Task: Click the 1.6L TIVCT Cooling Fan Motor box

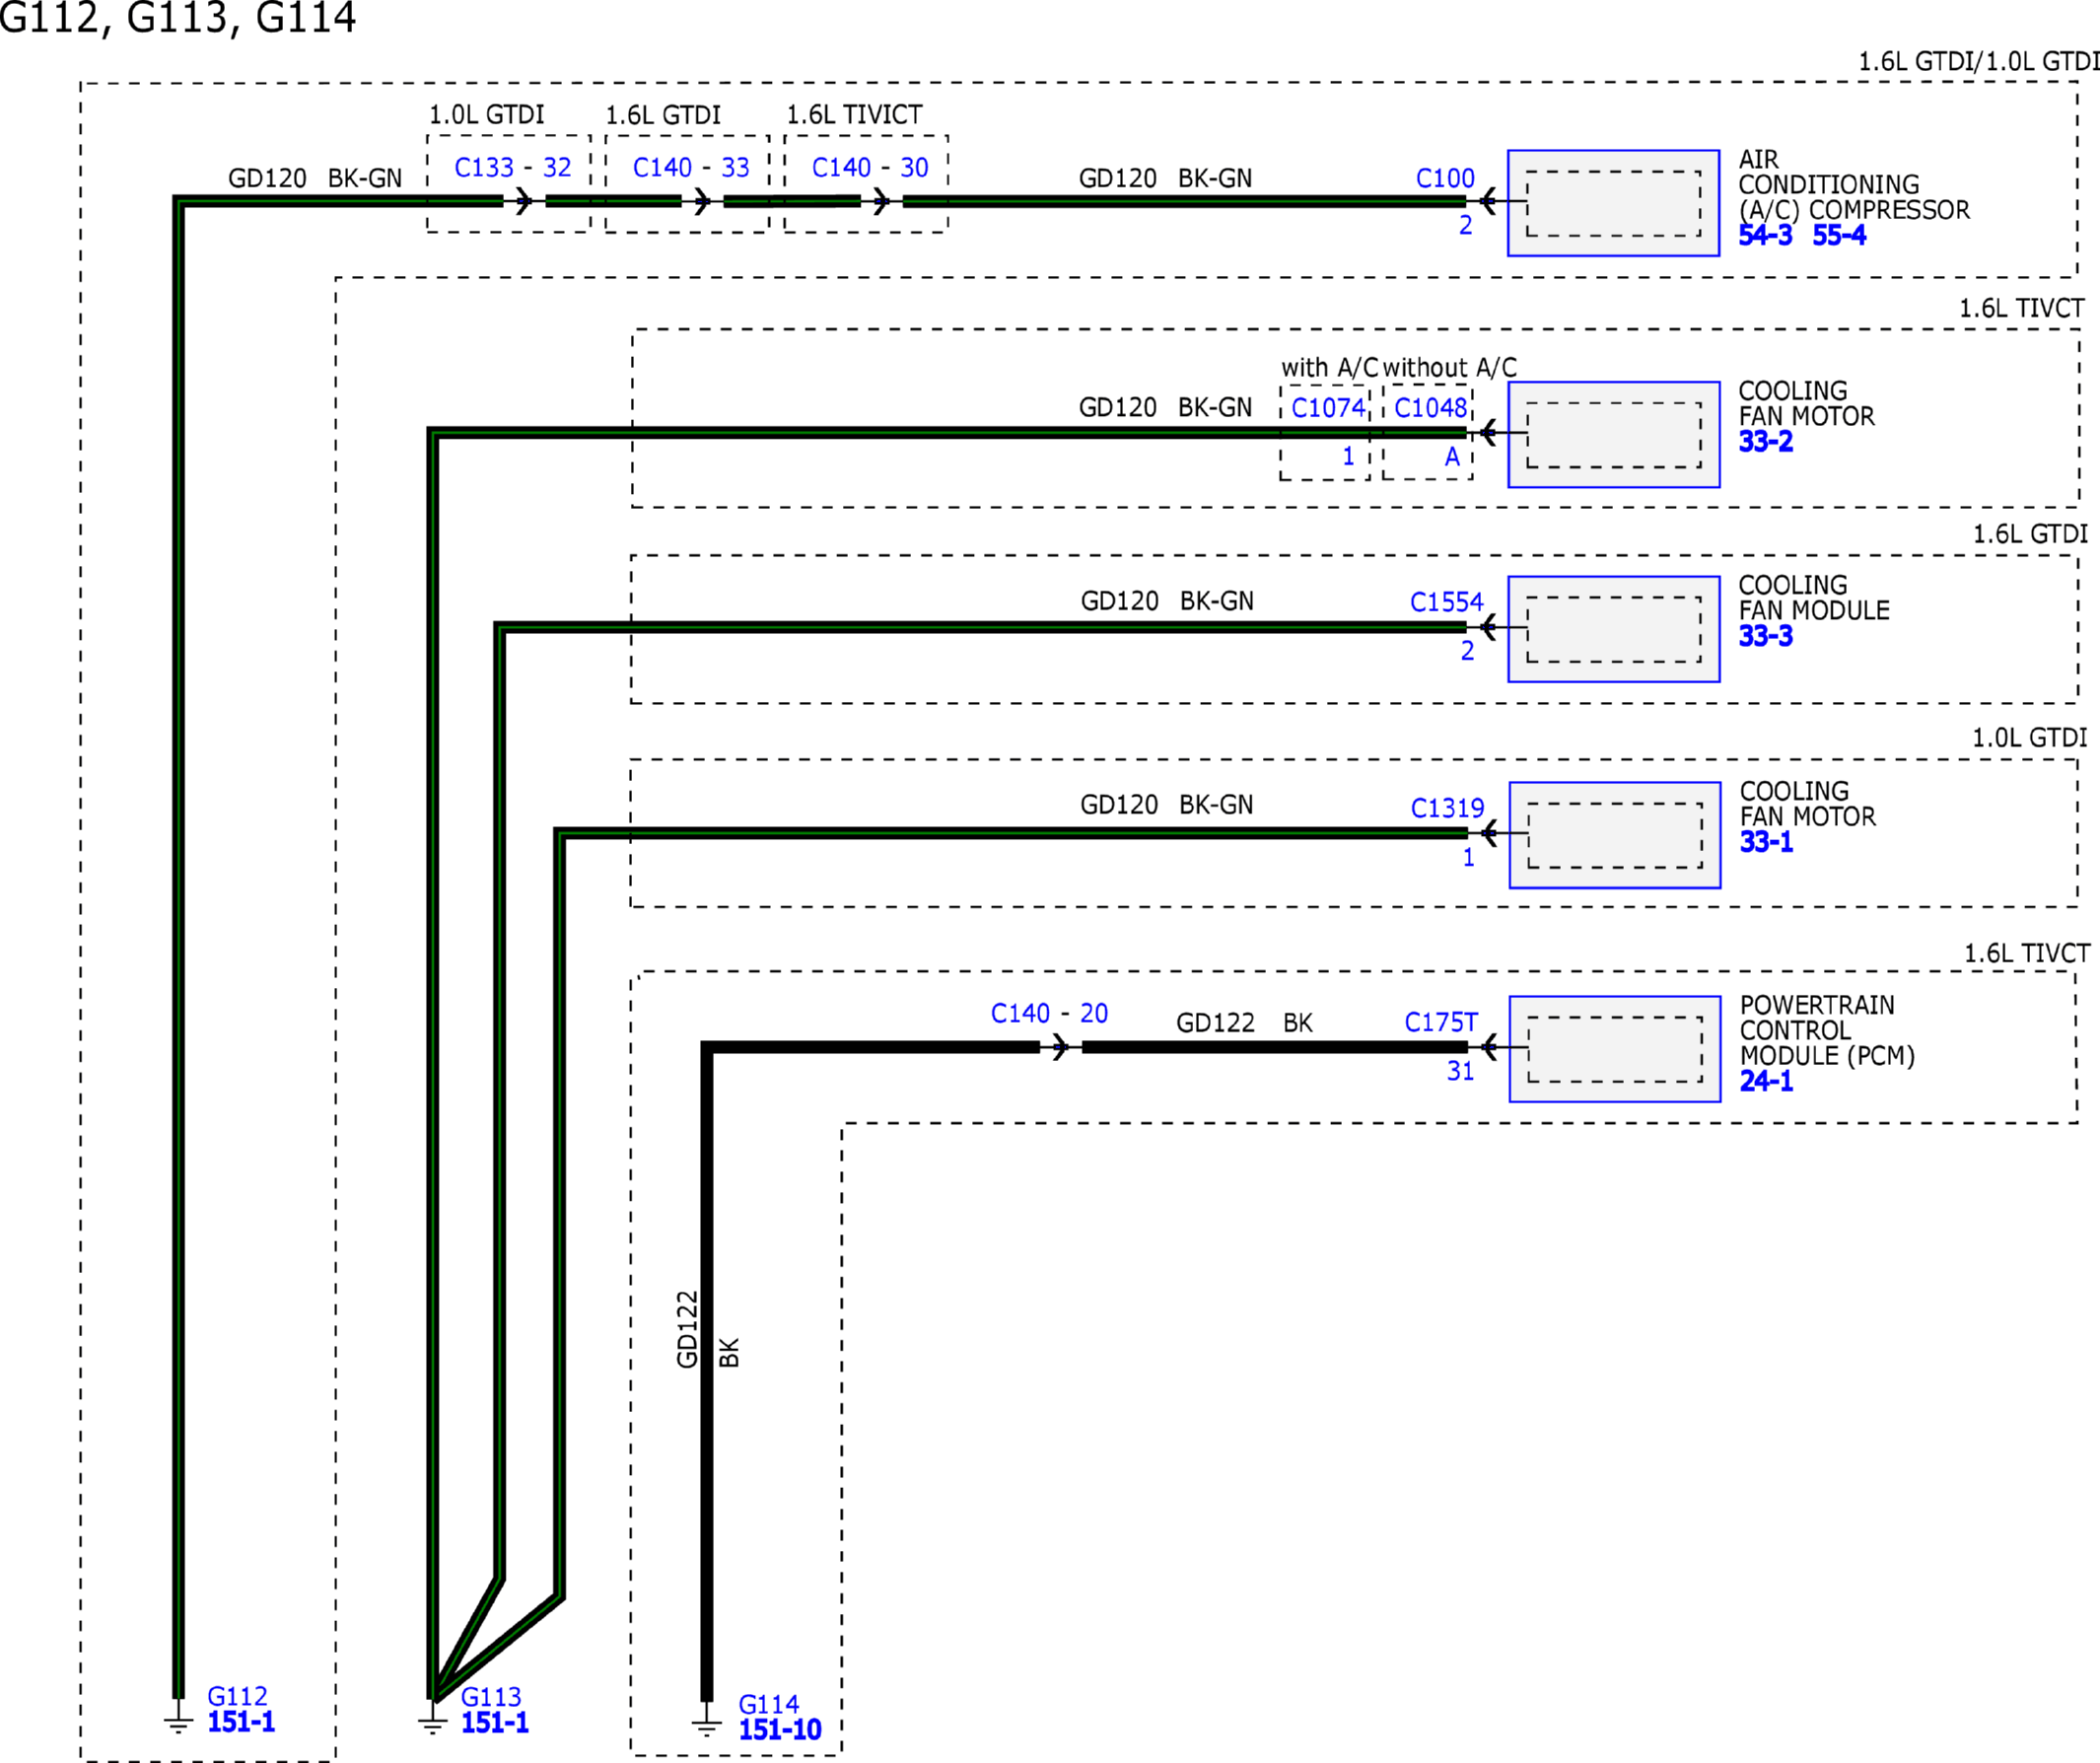Action: click(x=1613, y=435)
